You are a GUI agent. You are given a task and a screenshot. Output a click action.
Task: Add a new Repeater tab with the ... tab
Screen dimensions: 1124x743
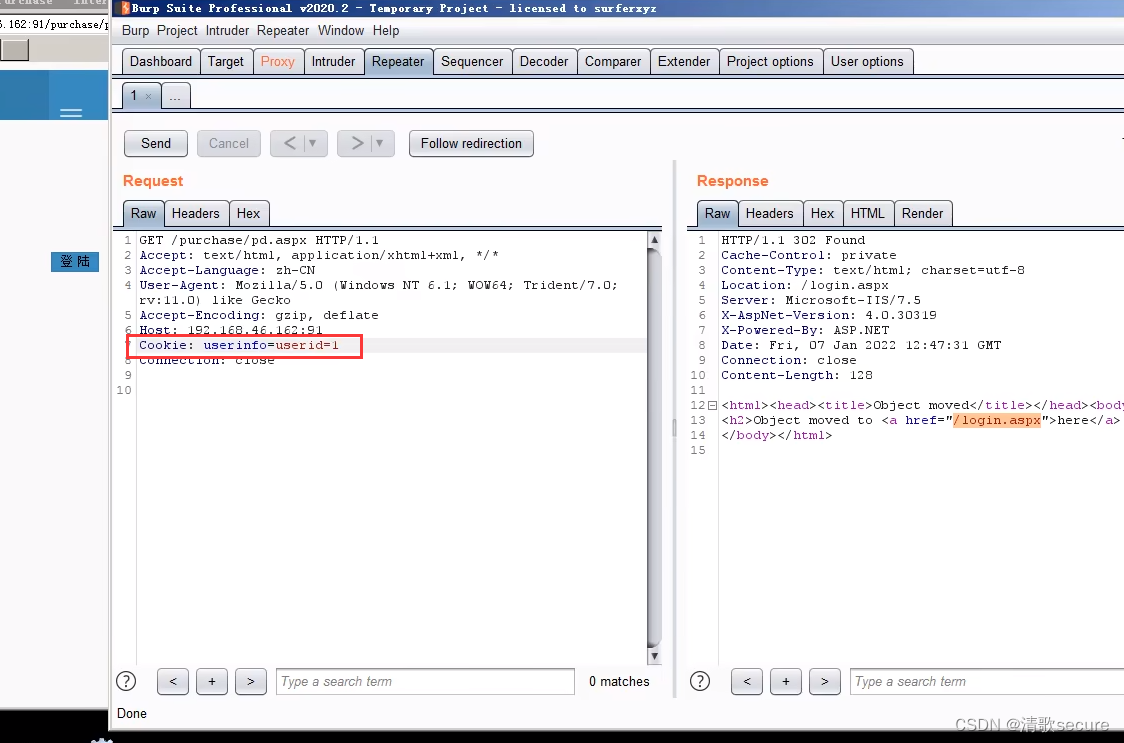point(176,96)
